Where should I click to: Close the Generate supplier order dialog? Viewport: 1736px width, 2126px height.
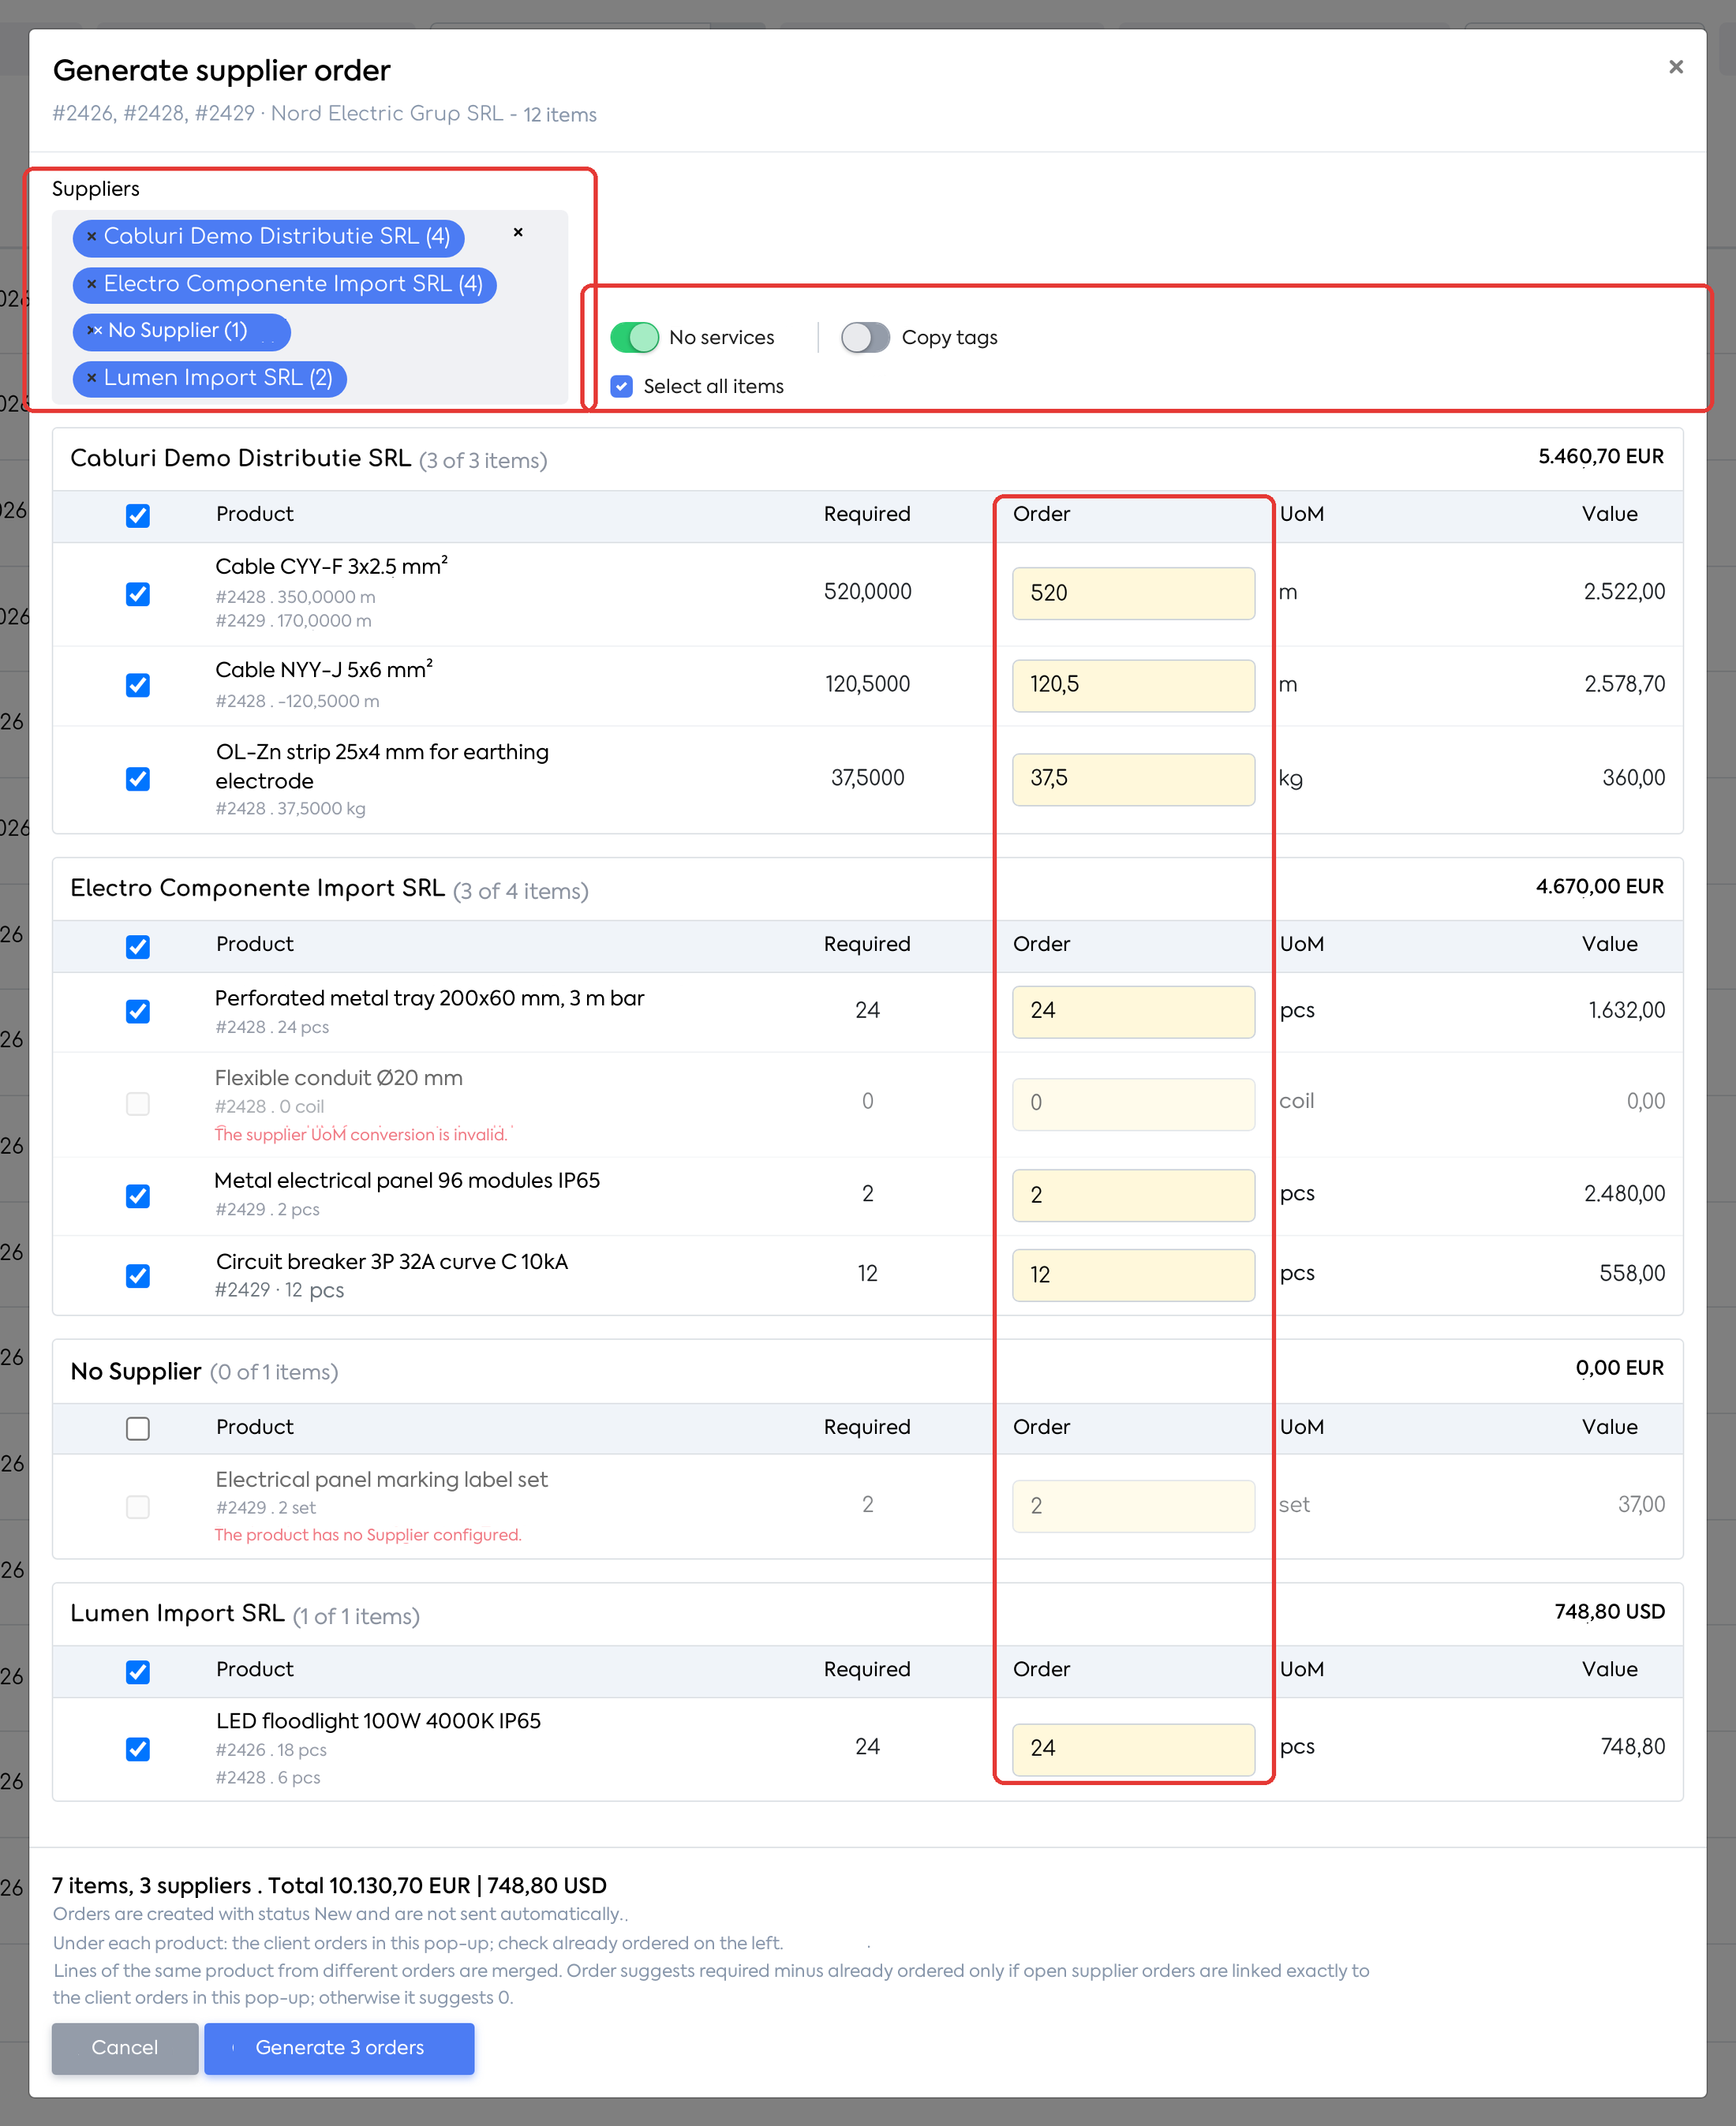(1675, 67)
